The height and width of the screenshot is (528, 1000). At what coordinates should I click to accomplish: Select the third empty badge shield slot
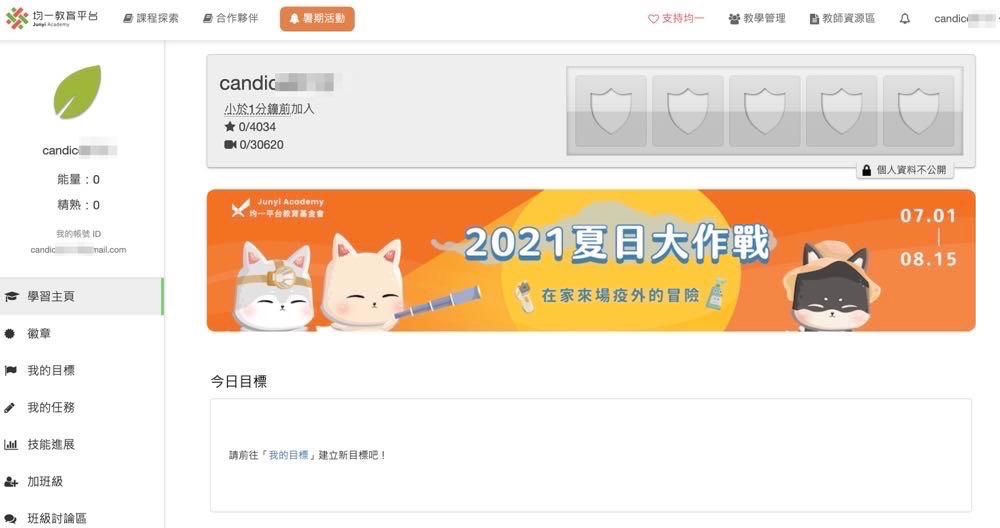pos(764,111)
